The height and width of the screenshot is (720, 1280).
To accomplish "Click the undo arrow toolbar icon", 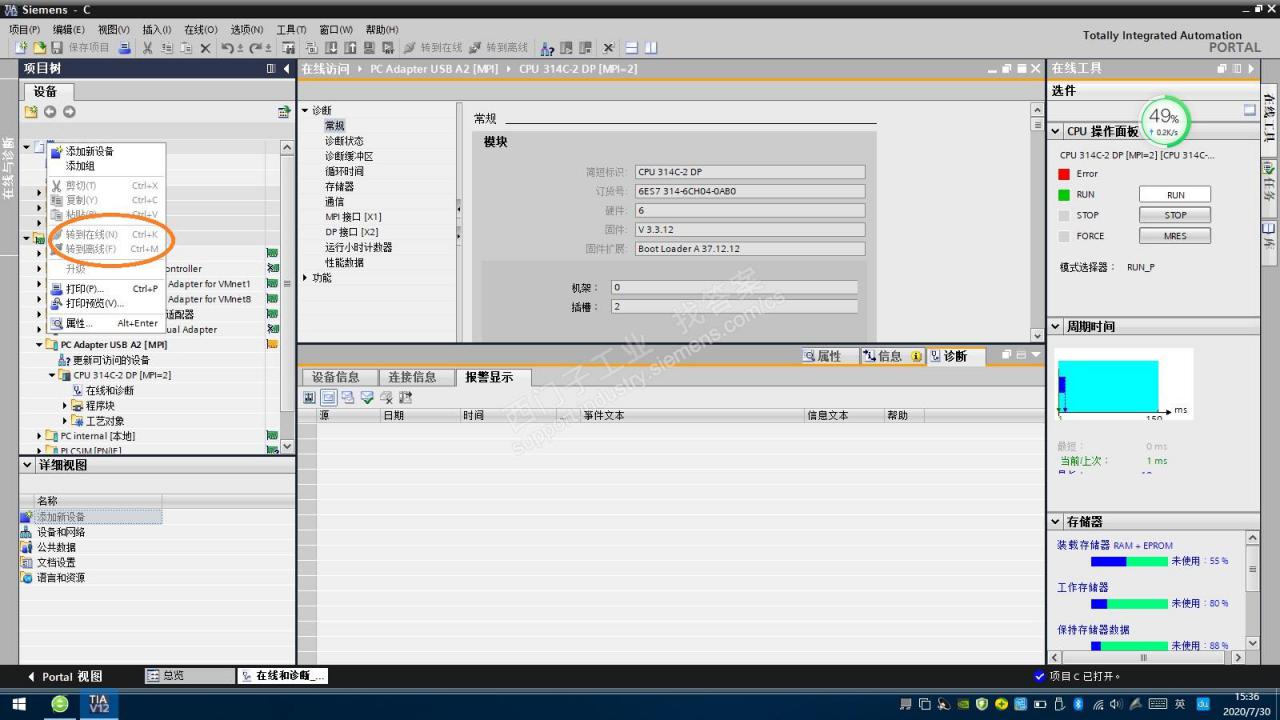I will [x=227, y=48].
